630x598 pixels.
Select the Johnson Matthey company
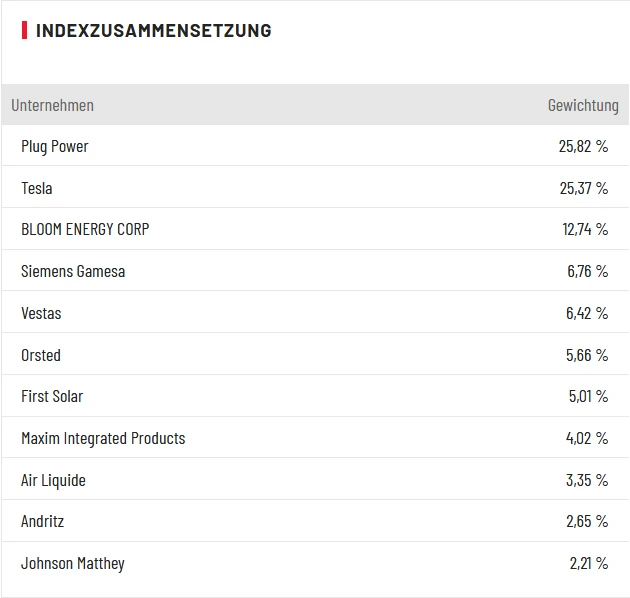tap(73, 563)
